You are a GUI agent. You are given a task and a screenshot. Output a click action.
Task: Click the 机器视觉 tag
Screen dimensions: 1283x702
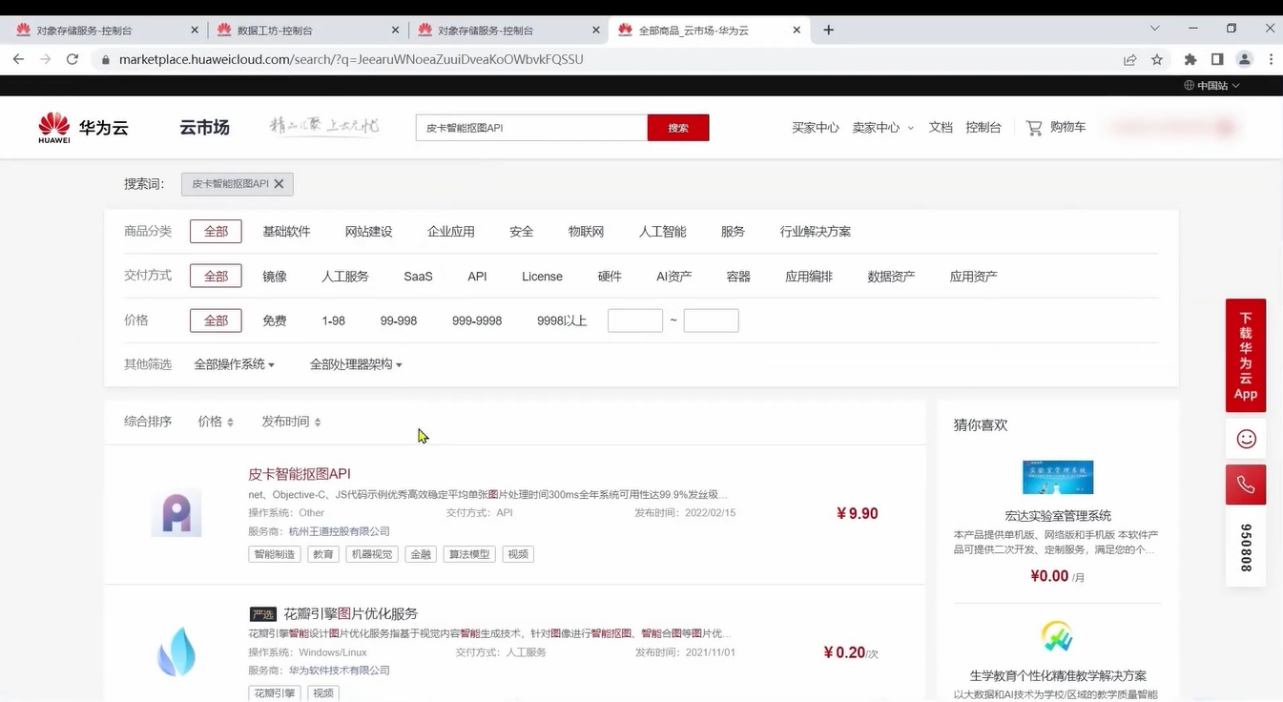[372, 554]
